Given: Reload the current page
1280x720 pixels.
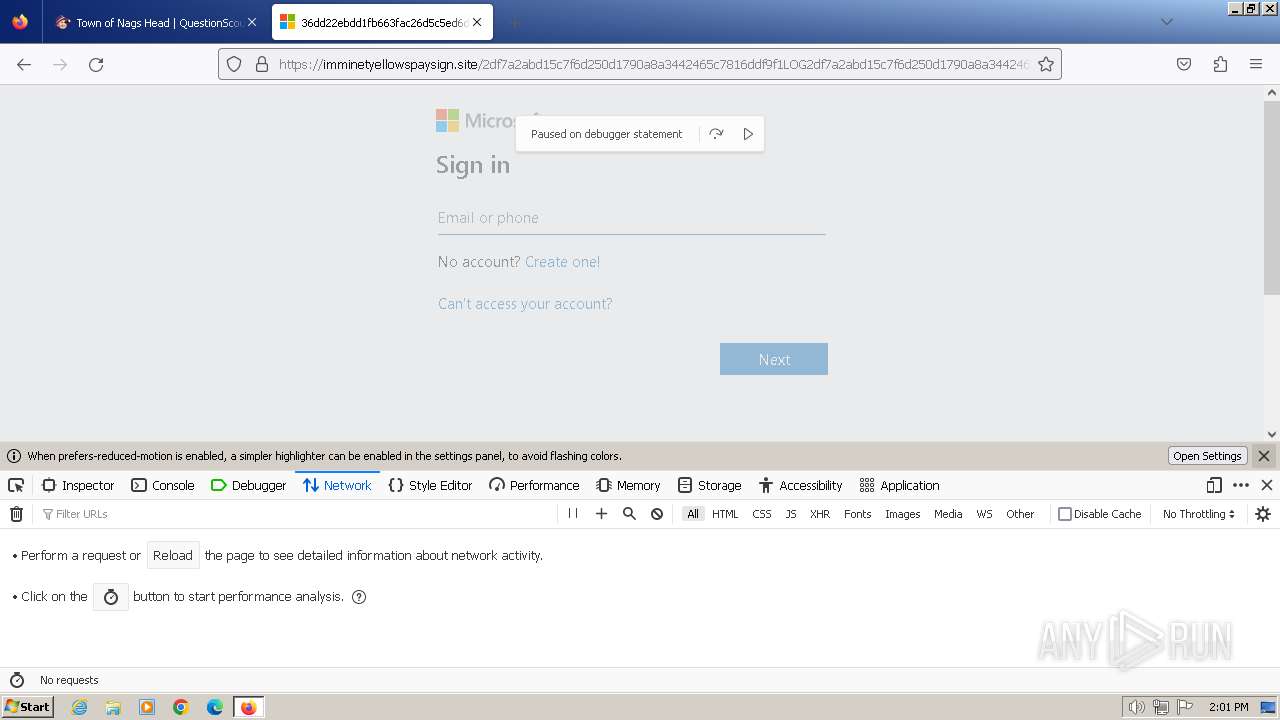Looking at the screenshot, I should click(96, 64).
